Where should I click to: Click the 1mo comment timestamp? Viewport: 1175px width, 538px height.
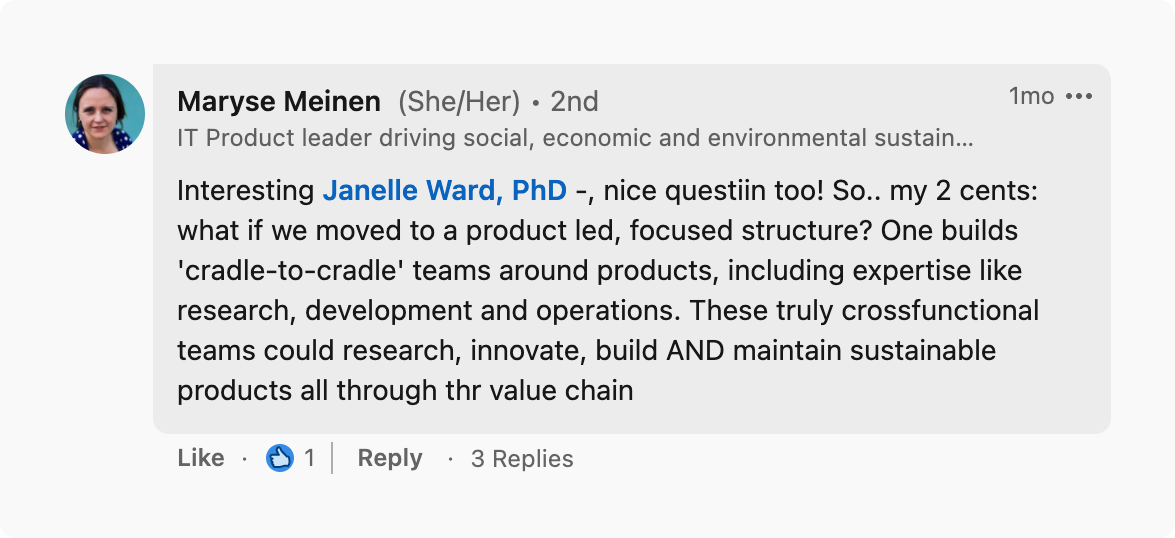point(1031,96)
